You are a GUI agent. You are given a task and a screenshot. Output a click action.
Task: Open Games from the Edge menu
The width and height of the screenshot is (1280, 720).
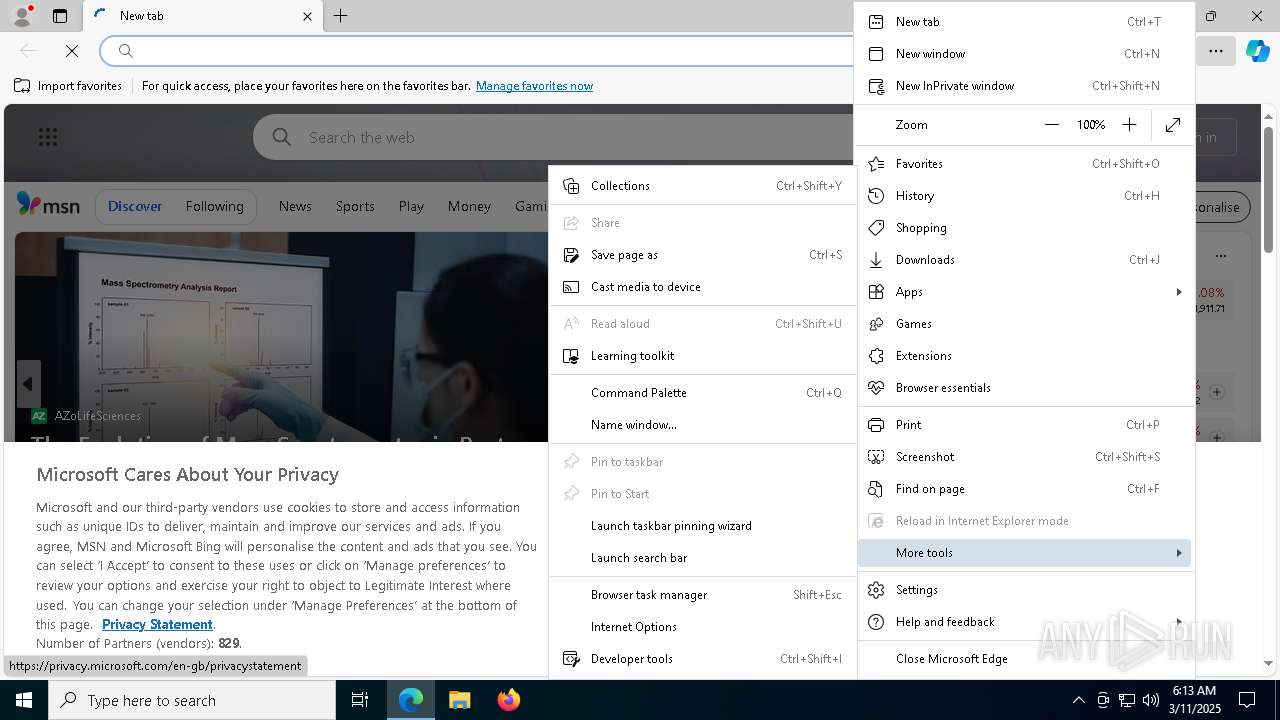(x=1024, y=324)
